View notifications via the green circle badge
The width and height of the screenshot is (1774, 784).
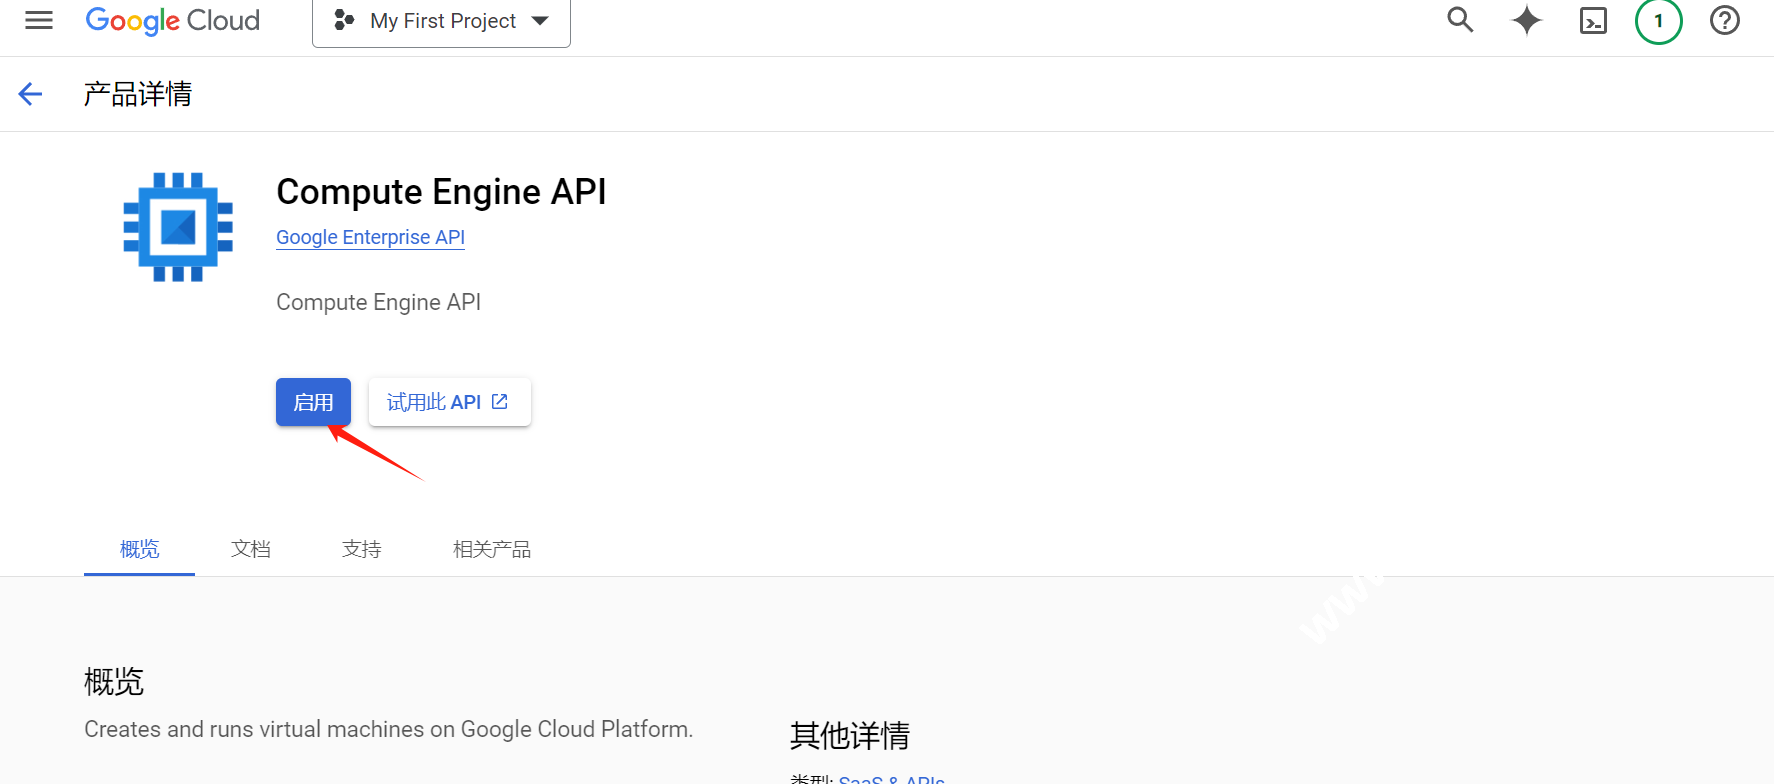1658,21
